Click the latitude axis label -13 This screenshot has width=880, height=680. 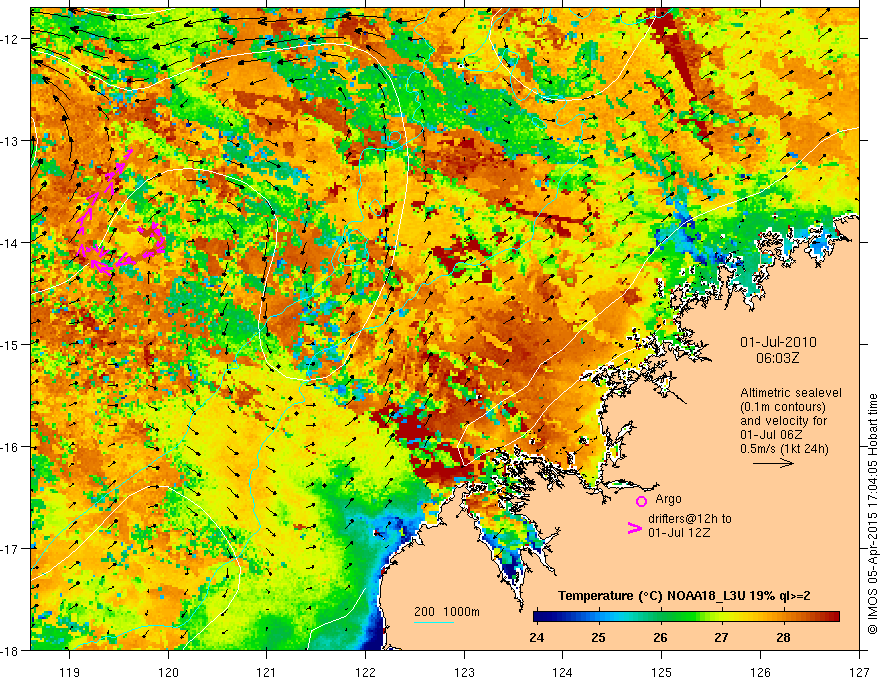click(10, 141)
